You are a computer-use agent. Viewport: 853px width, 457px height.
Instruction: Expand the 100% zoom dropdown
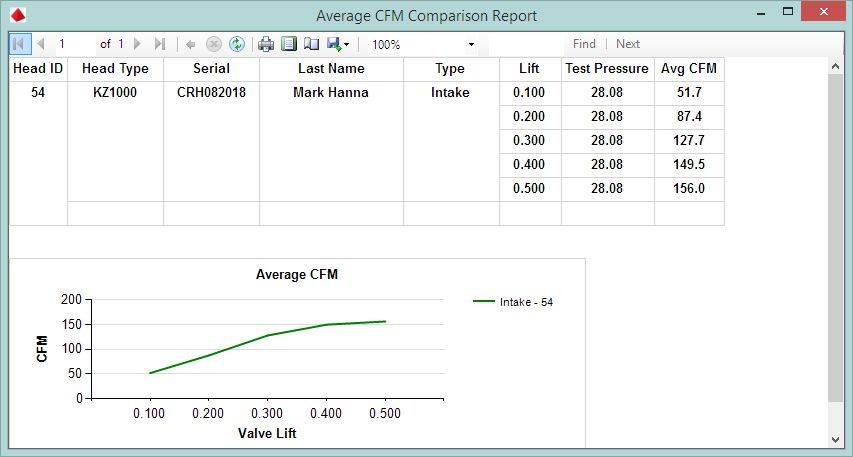coord(471,45)
